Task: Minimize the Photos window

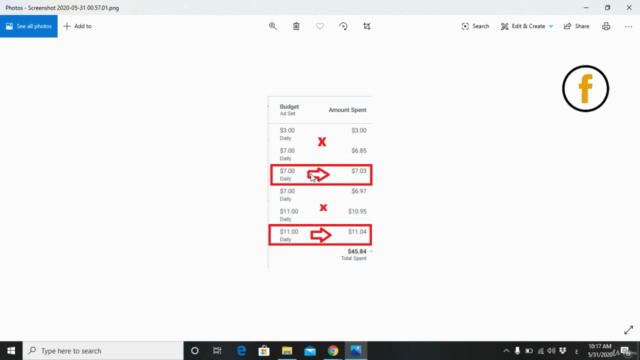Action: [586, 7]
